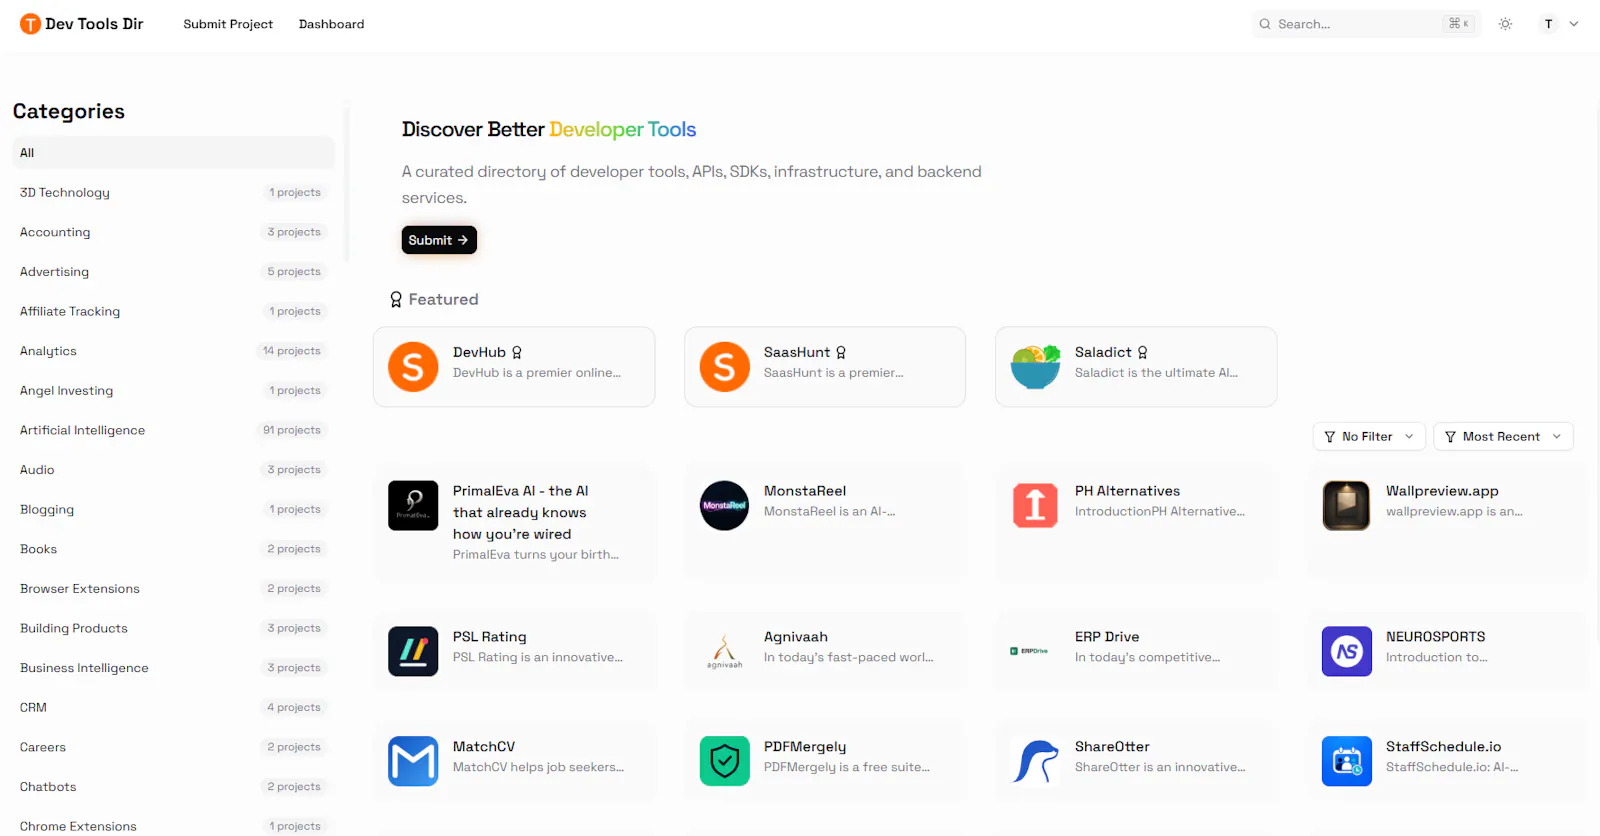Select the Advertising category
Viewport: 1600px width, 836px height.
pos(174,272)
